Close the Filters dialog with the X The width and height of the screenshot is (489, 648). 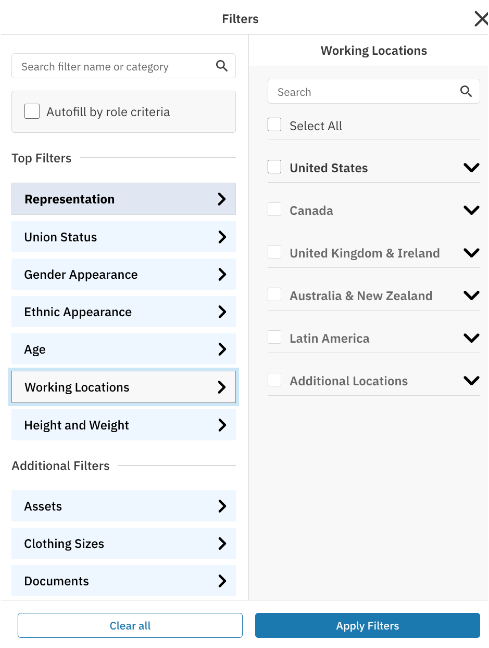(x=481, y=19)
